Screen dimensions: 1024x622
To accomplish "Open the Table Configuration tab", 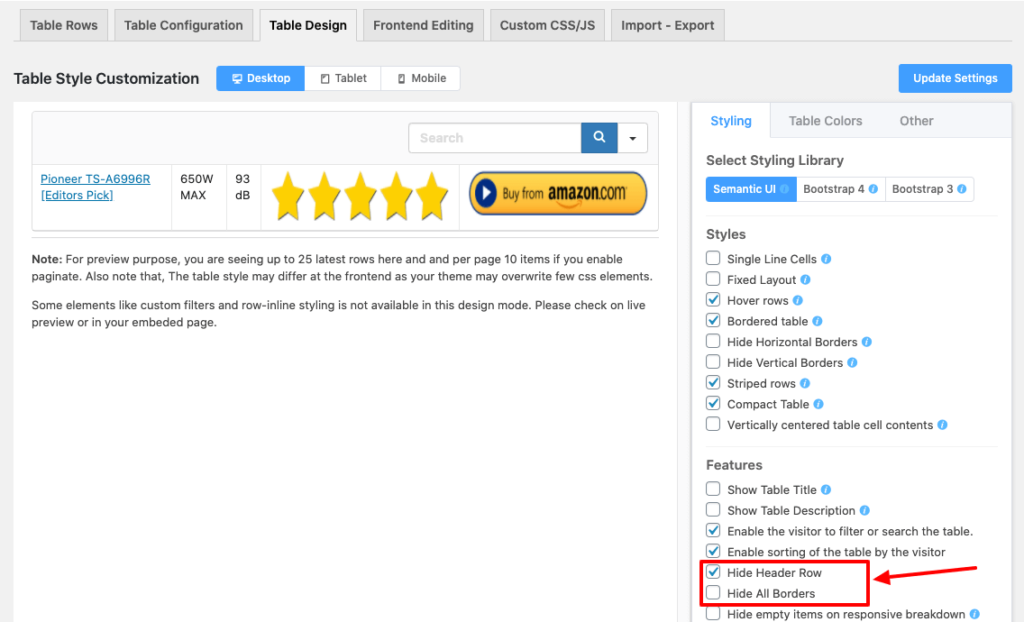I will 183,25.
